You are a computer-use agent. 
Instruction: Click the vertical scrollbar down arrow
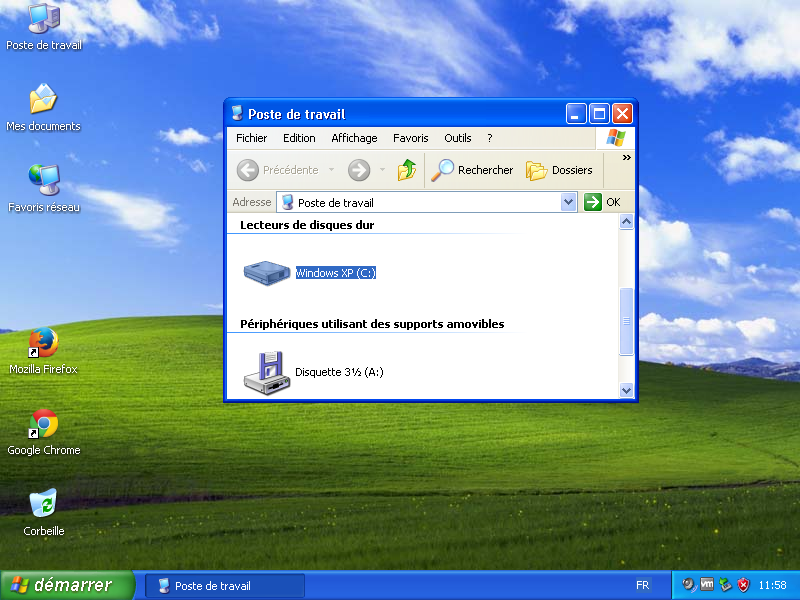627,391
